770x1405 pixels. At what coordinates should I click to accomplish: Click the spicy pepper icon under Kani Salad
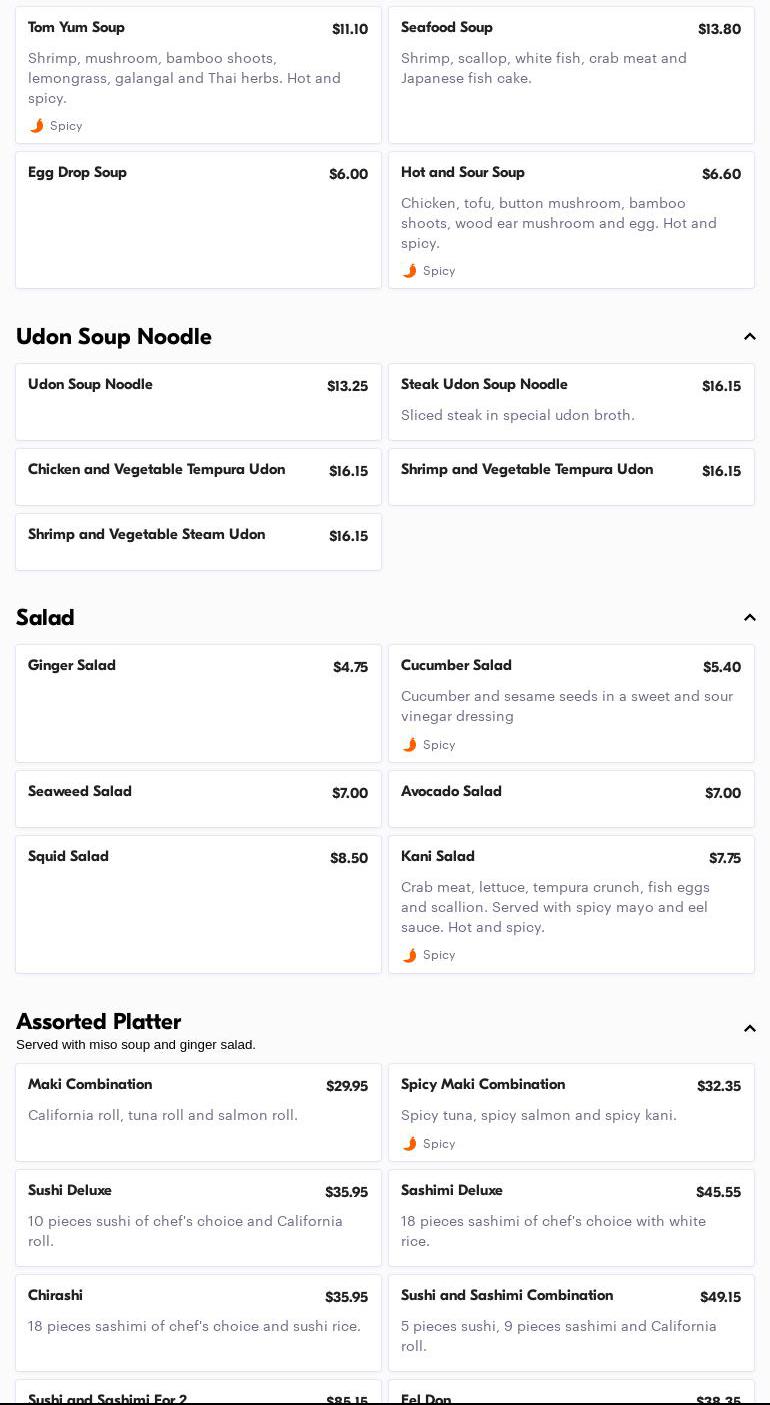pos(410,955)
